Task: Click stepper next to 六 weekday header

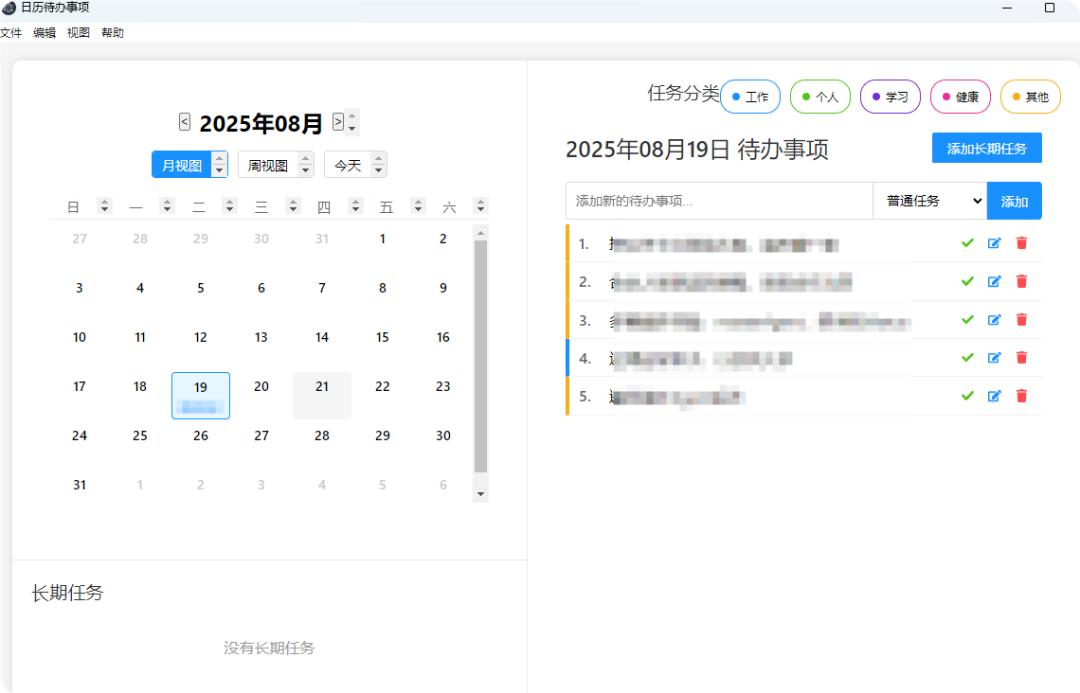Action: coord(481,205)
